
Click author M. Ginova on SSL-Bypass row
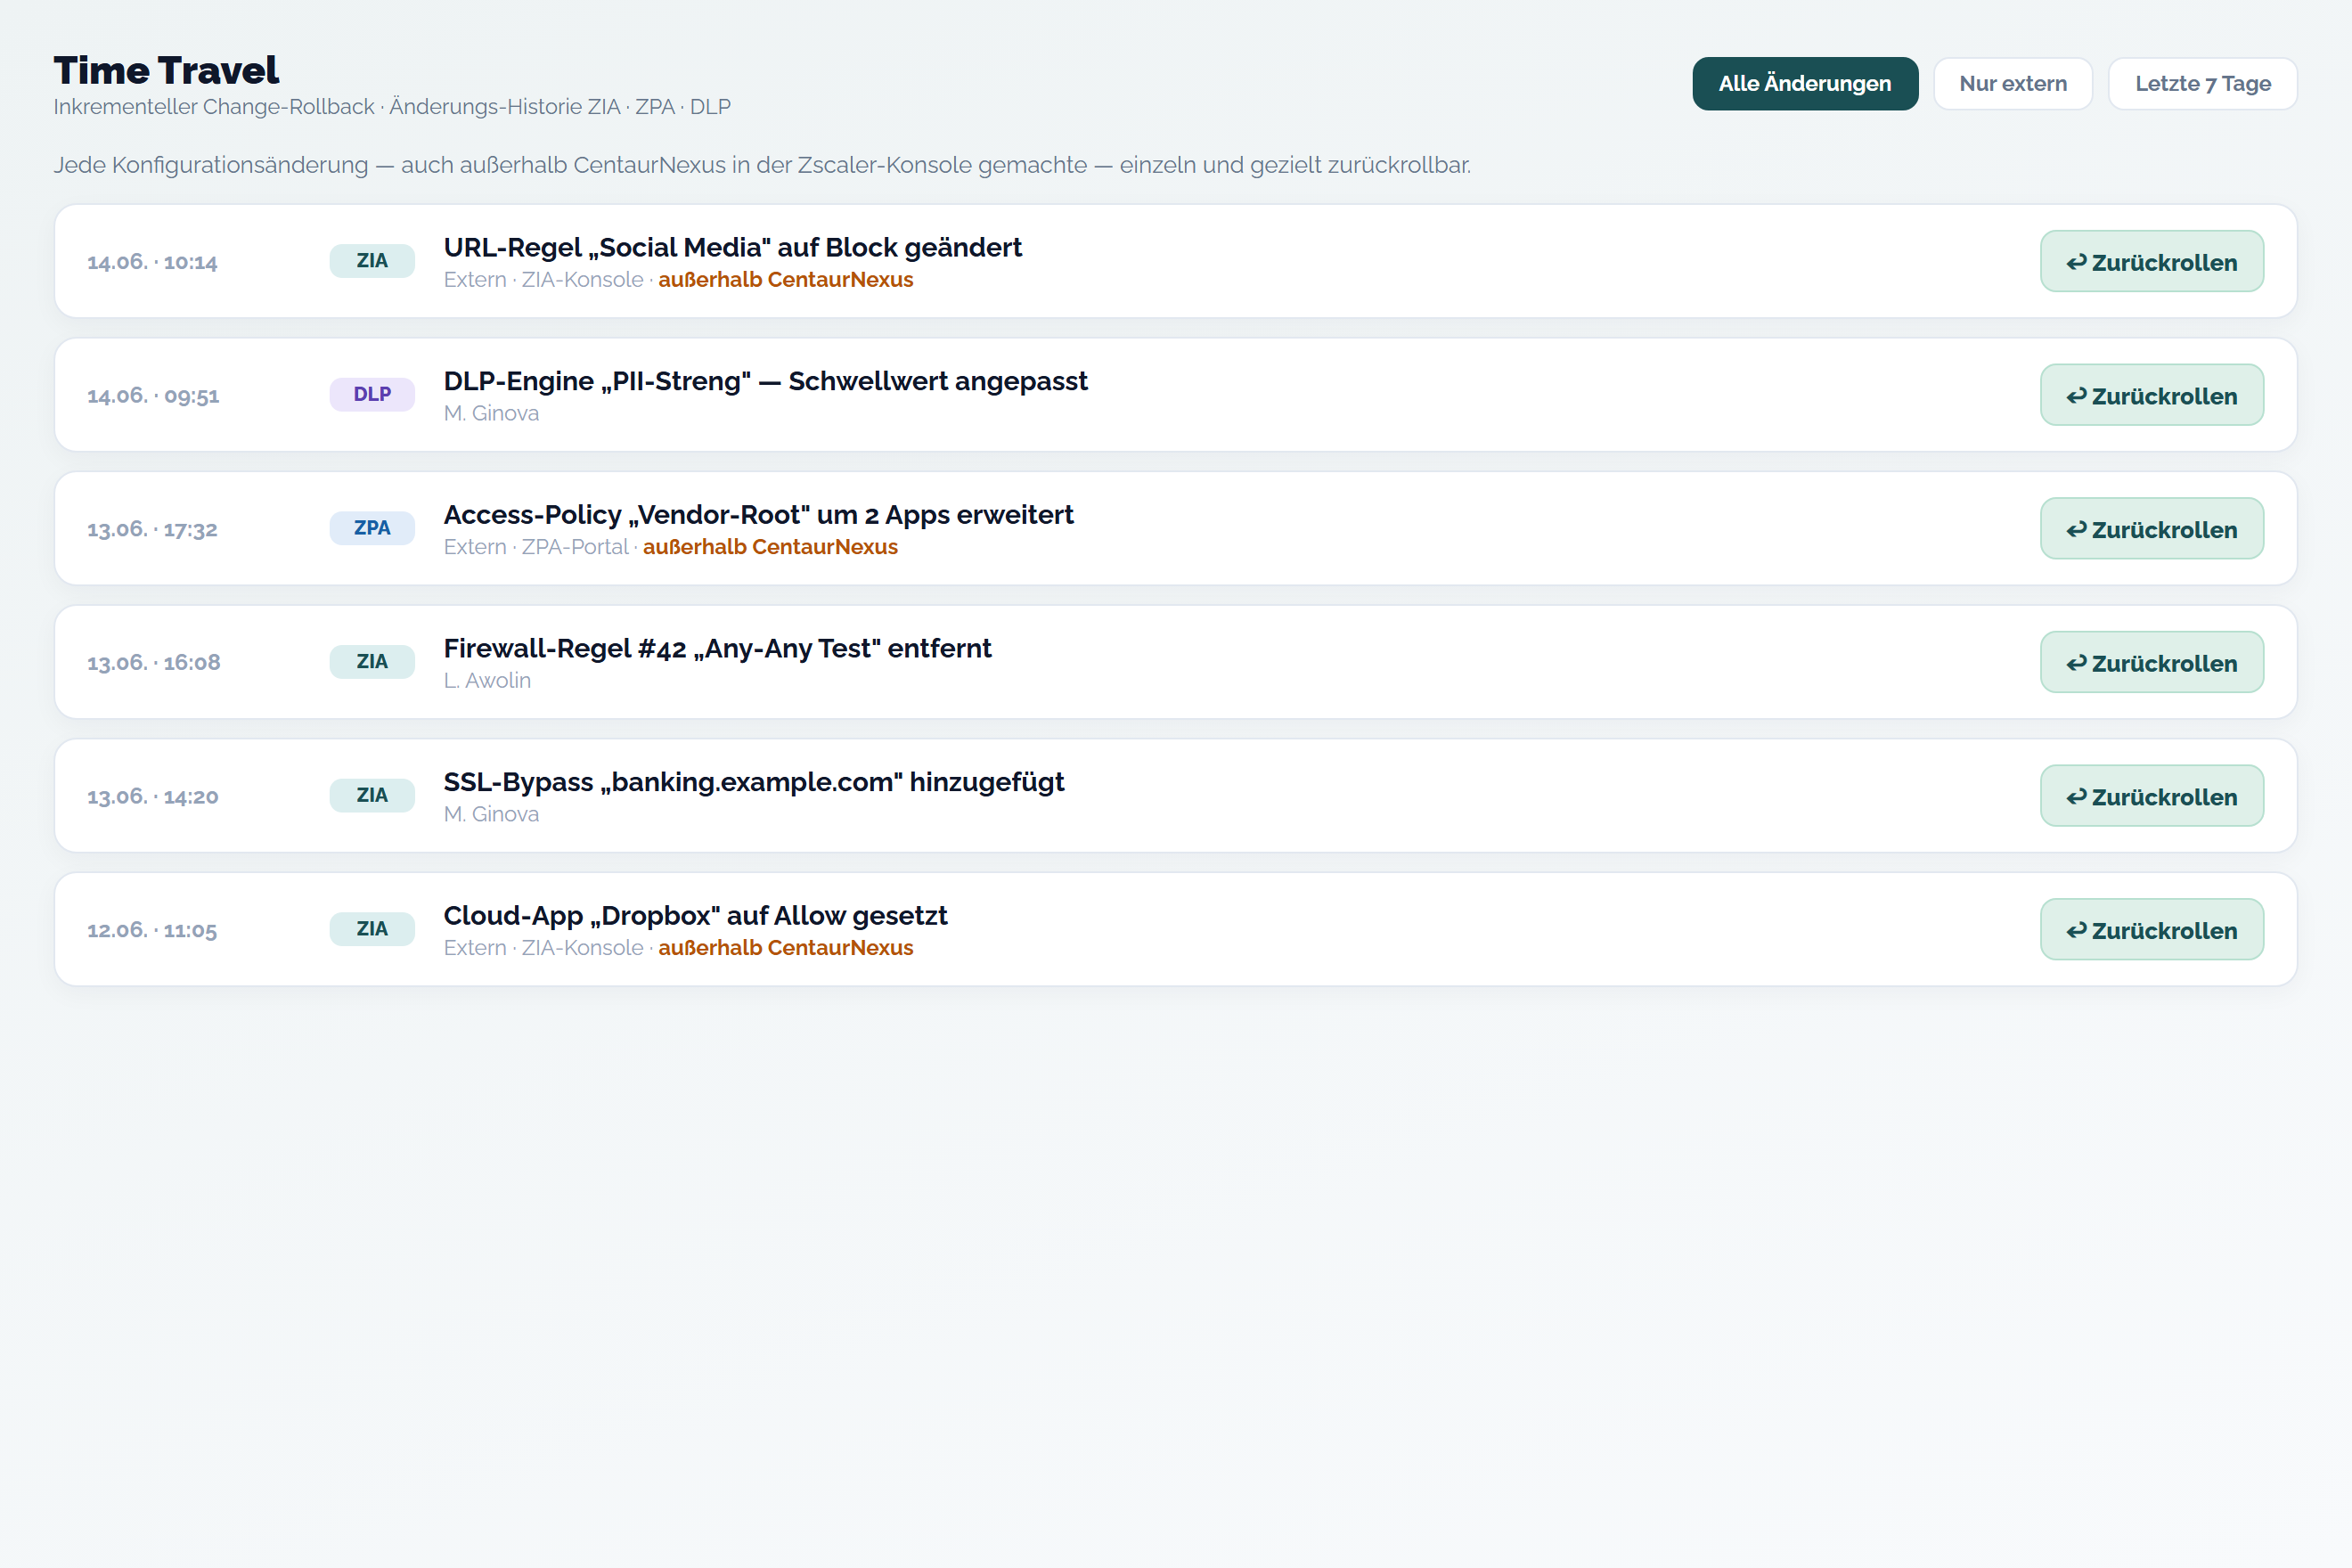(491, 814)
